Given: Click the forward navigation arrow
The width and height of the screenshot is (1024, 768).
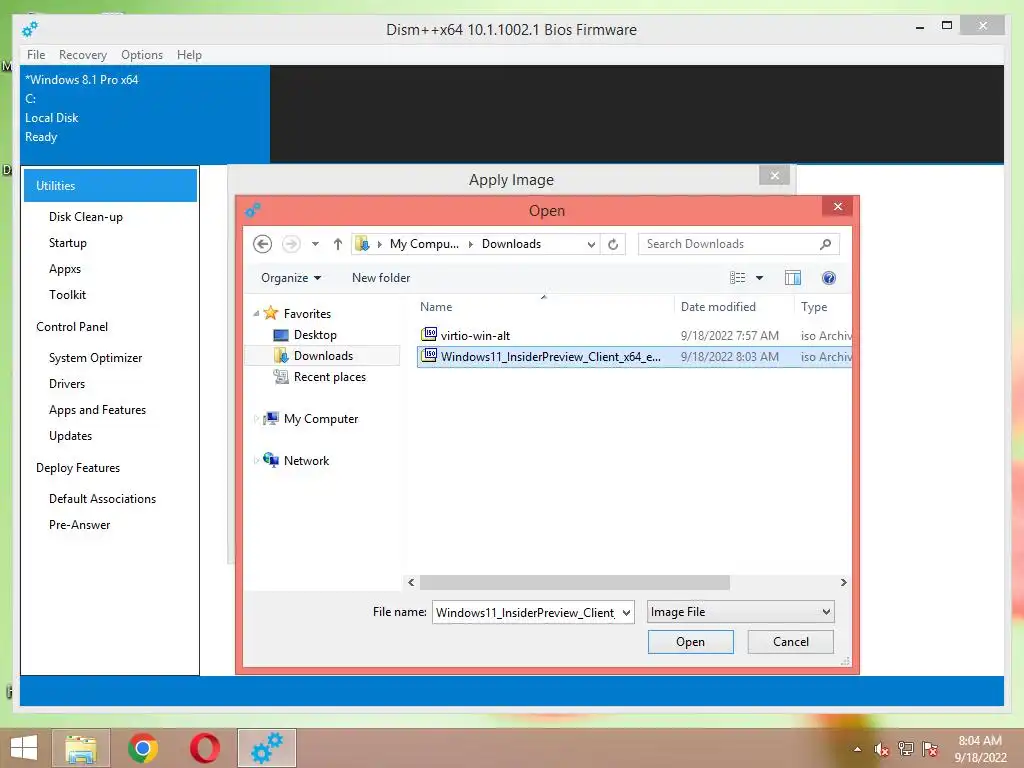Looking at the screenshot, I should 291,244.
